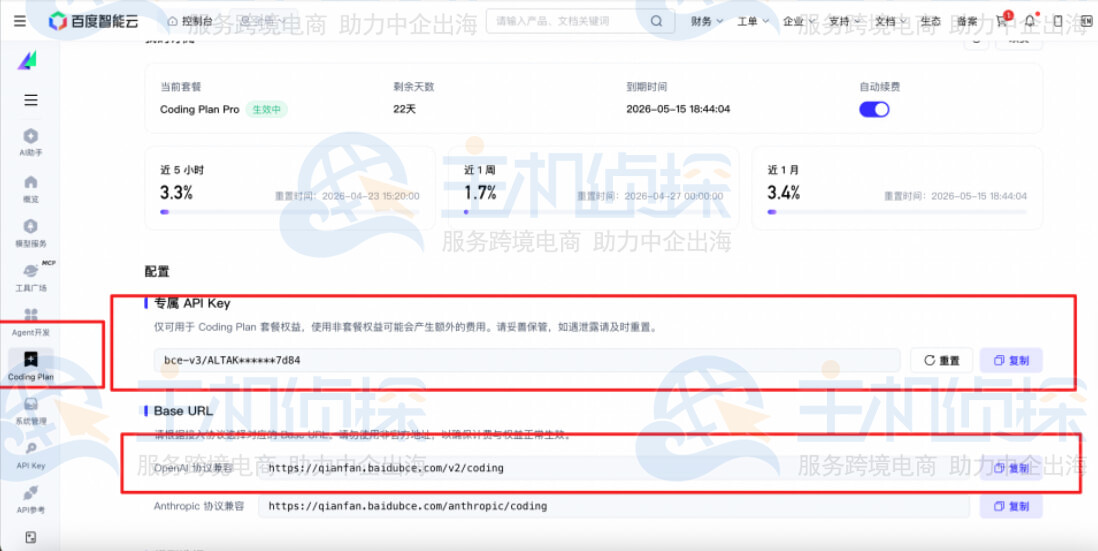The image size is (1098, 551).
Task: Open the top-left hamburger menu
Action: [x=20, y=21]
